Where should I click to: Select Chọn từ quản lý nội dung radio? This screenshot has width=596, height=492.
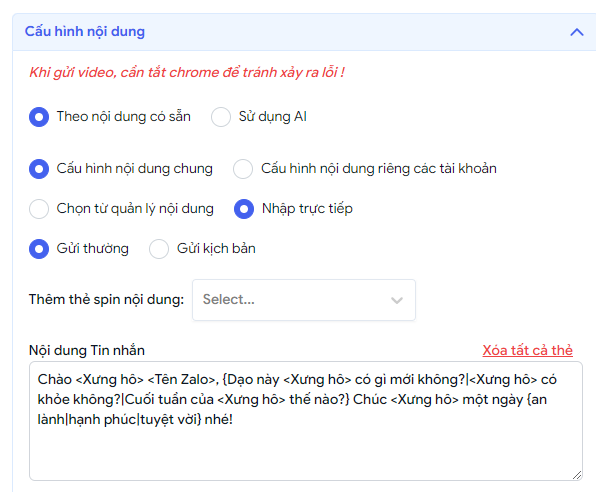pos(39,209)
